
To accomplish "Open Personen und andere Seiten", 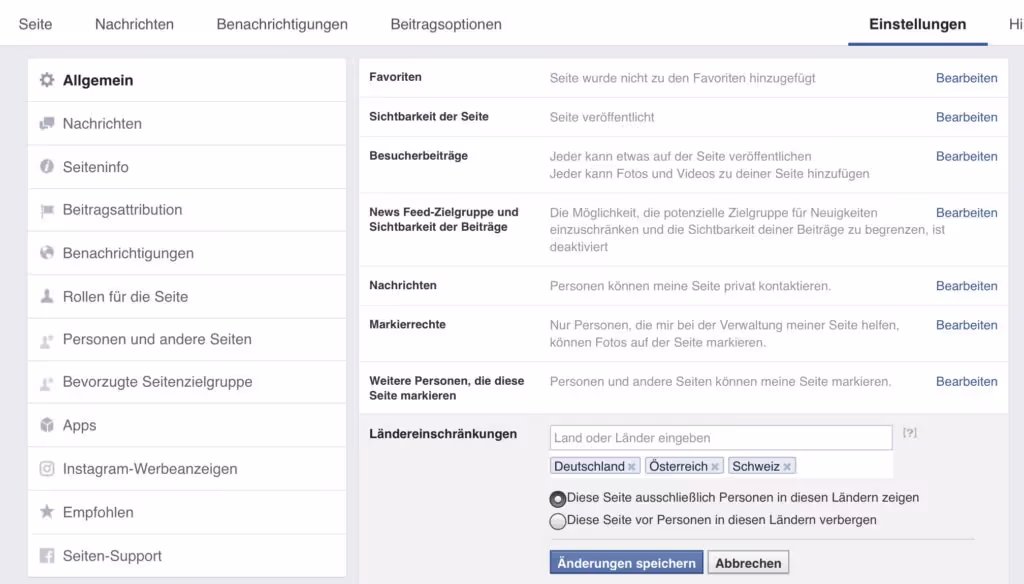I will tap(187, 339).
